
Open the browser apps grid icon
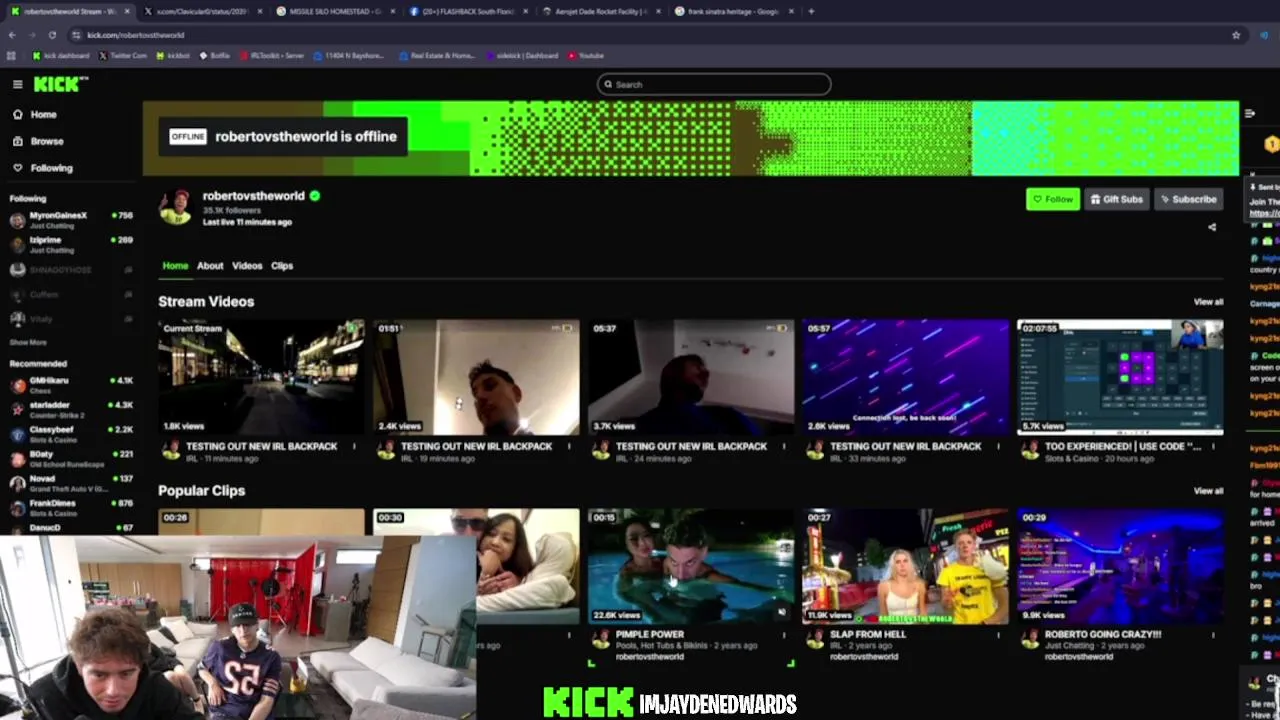12,56
